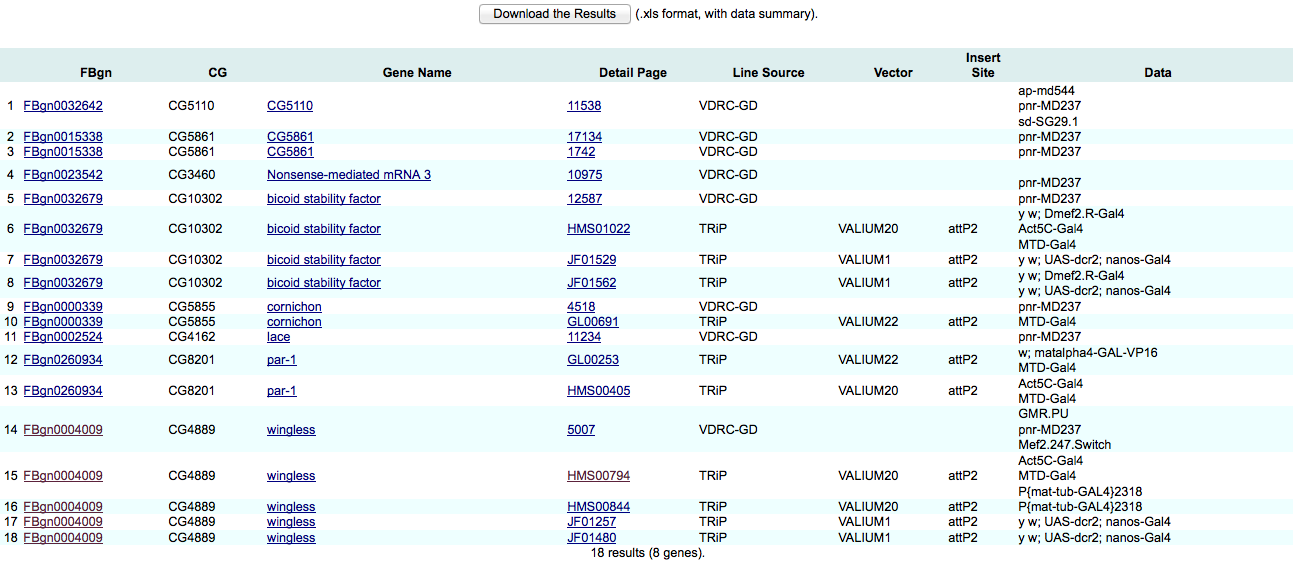
Task: Open the FBgn0023542 link
Action: [63, 175]
